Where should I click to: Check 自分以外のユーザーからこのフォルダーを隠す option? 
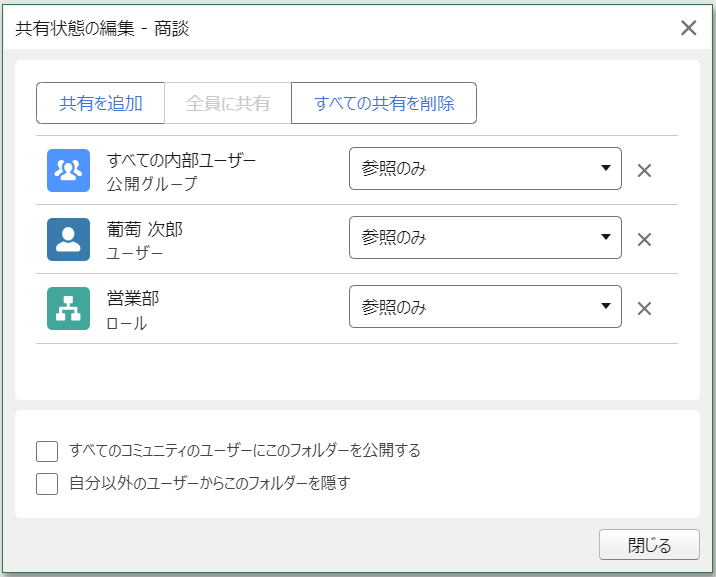(x=47, y=483)
